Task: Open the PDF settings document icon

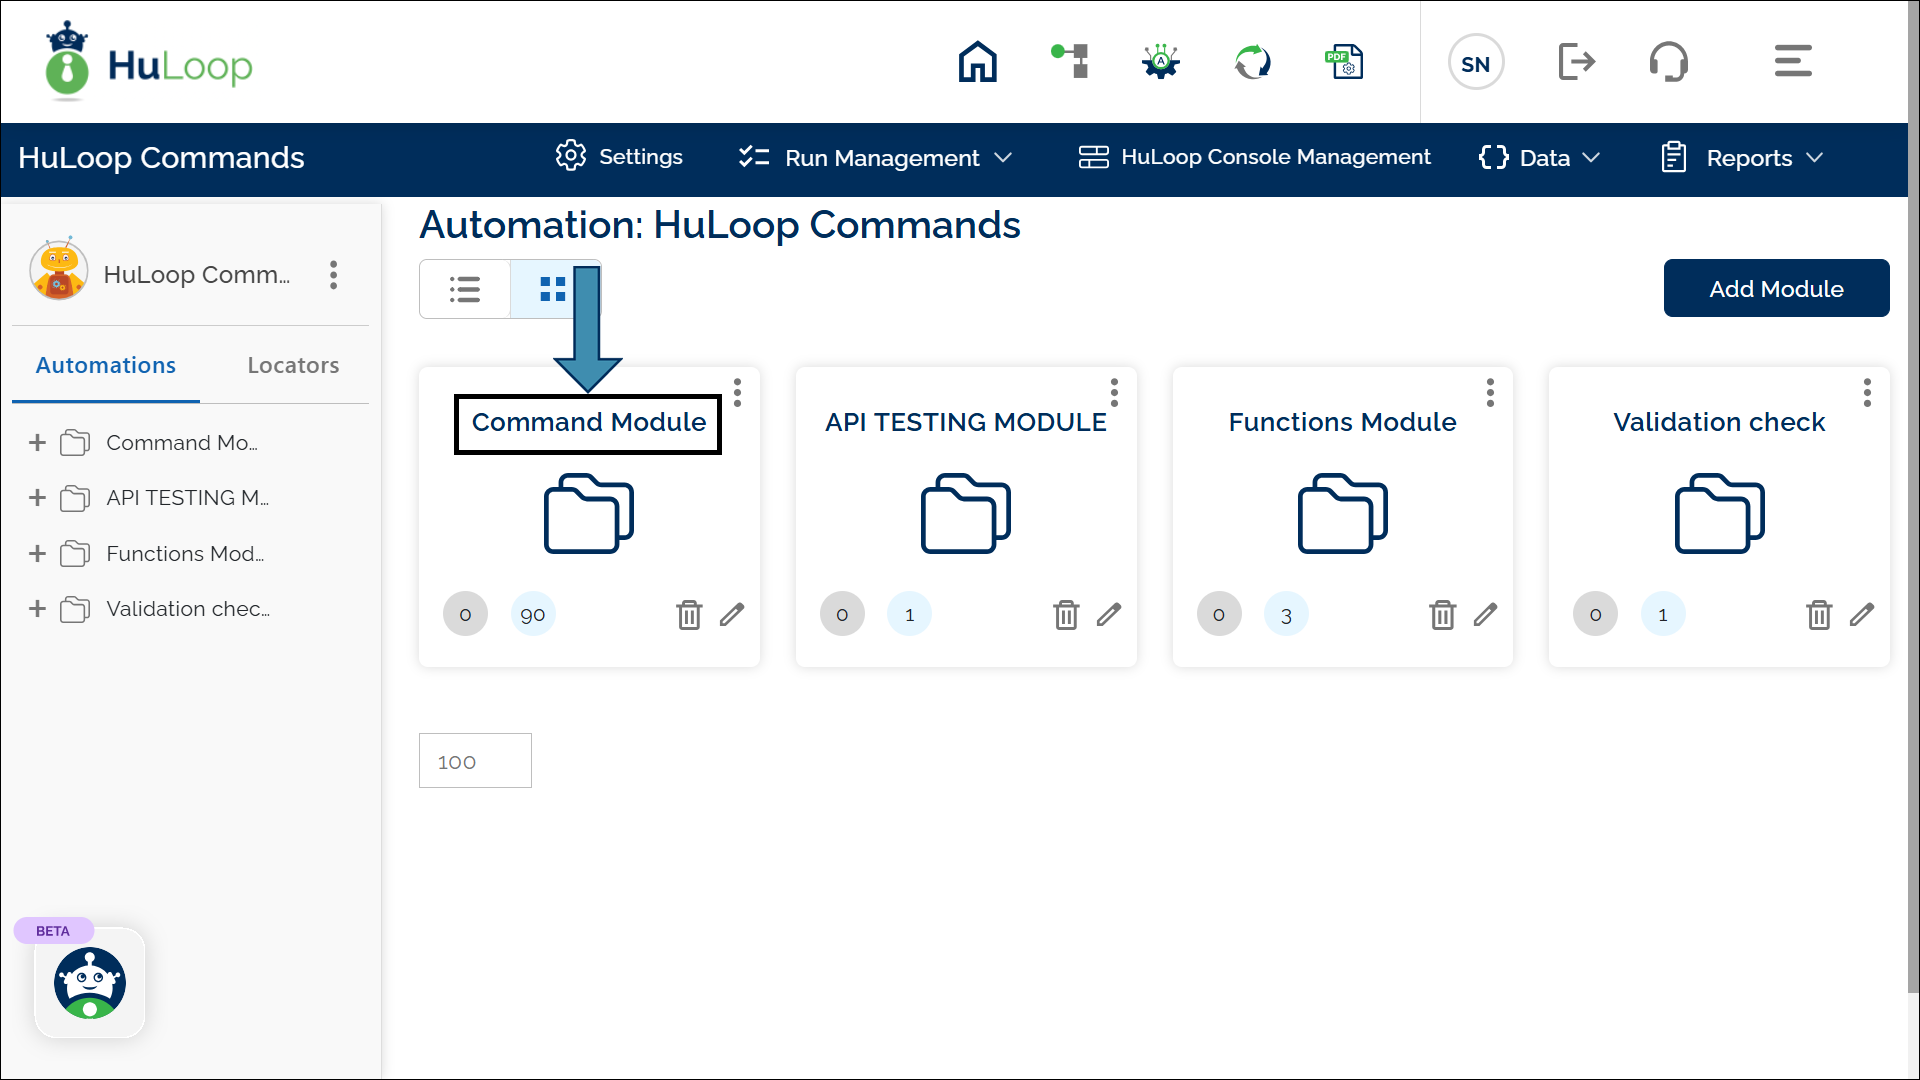Action: tap(1344, 62)
